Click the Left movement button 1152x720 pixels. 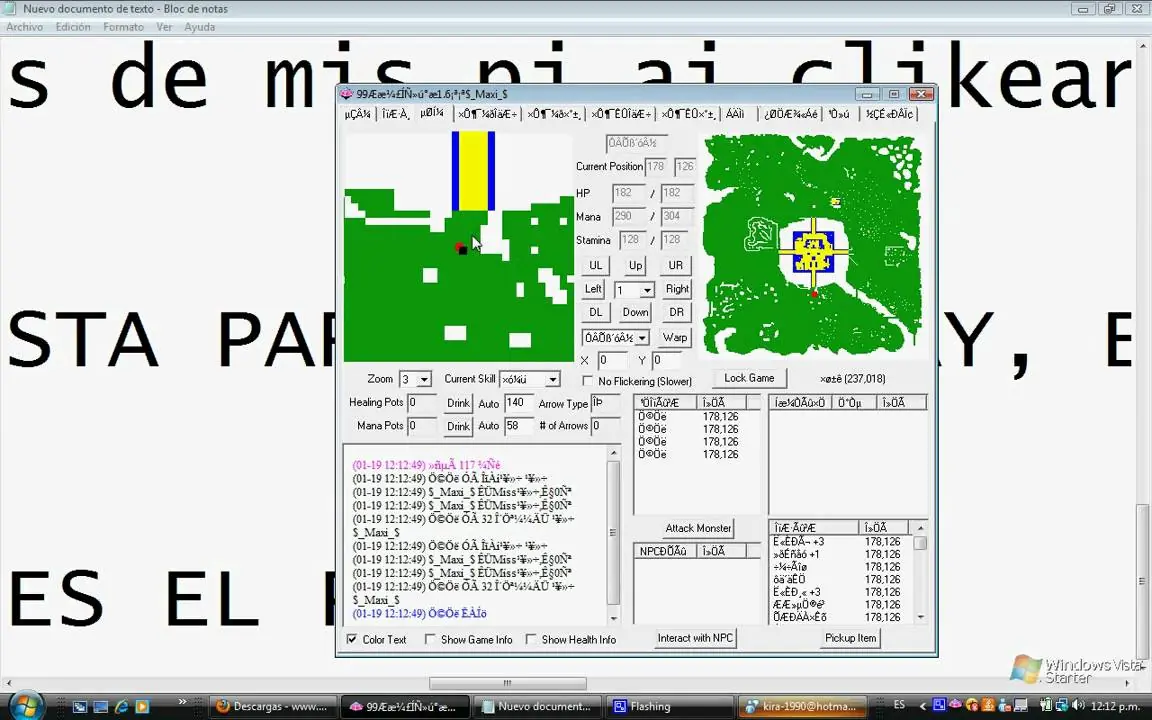594,289
